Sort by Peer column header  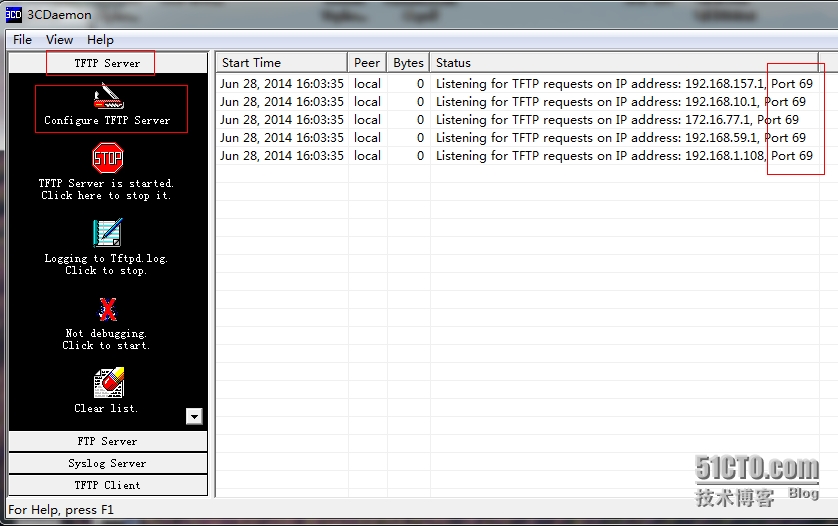click(367, 63)
